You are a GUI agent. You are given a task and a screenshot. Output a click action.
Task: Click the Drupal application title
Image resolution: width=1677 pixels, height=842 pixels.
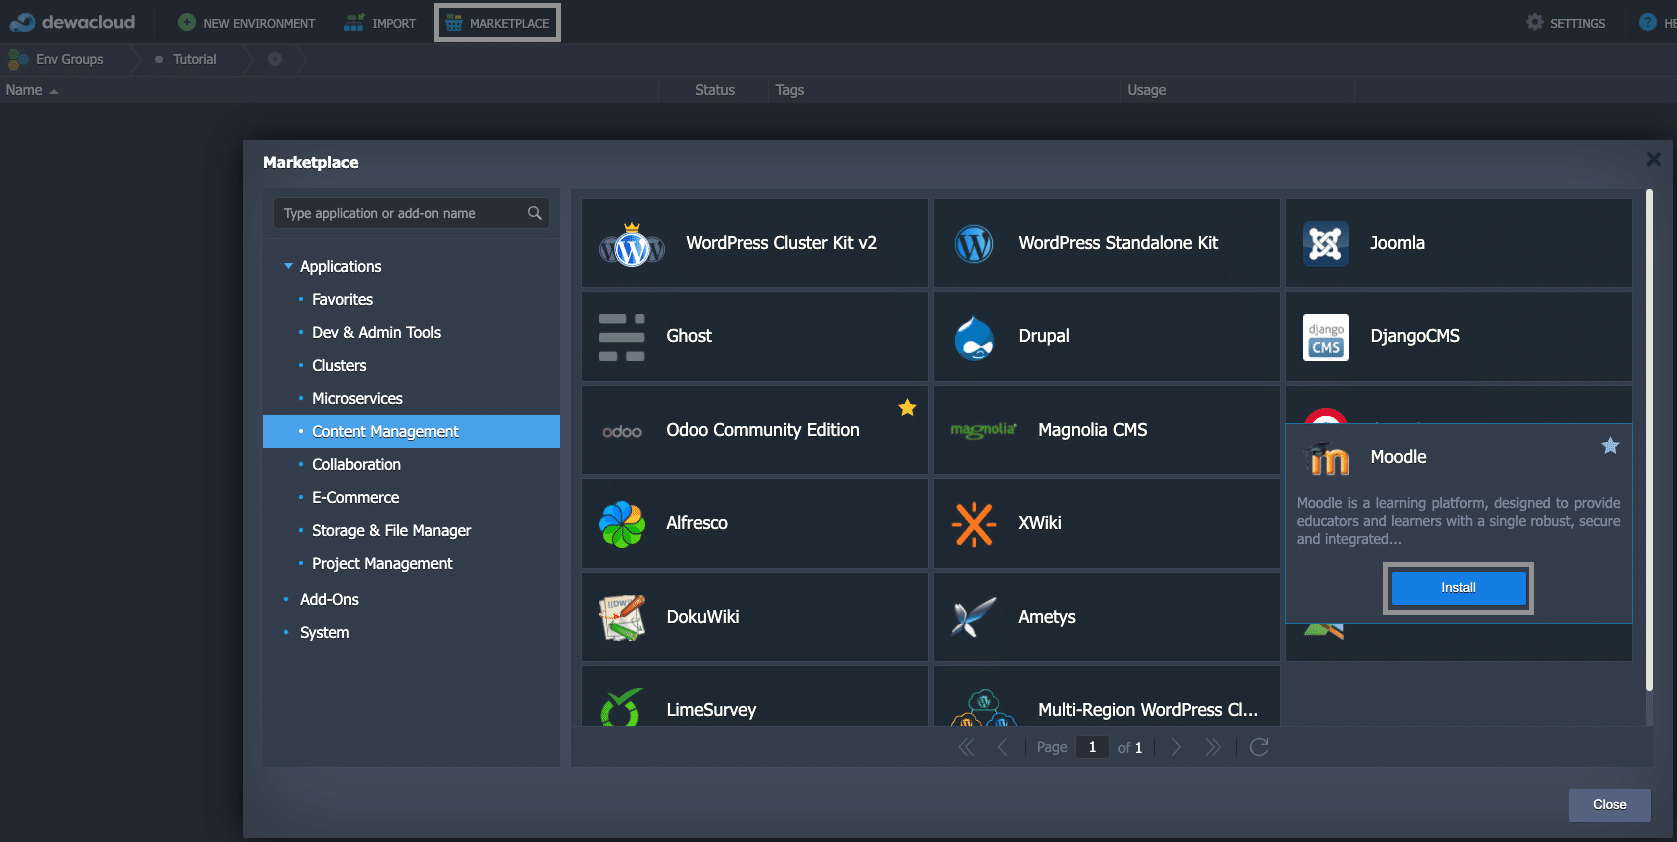(x=1044, y=336)
